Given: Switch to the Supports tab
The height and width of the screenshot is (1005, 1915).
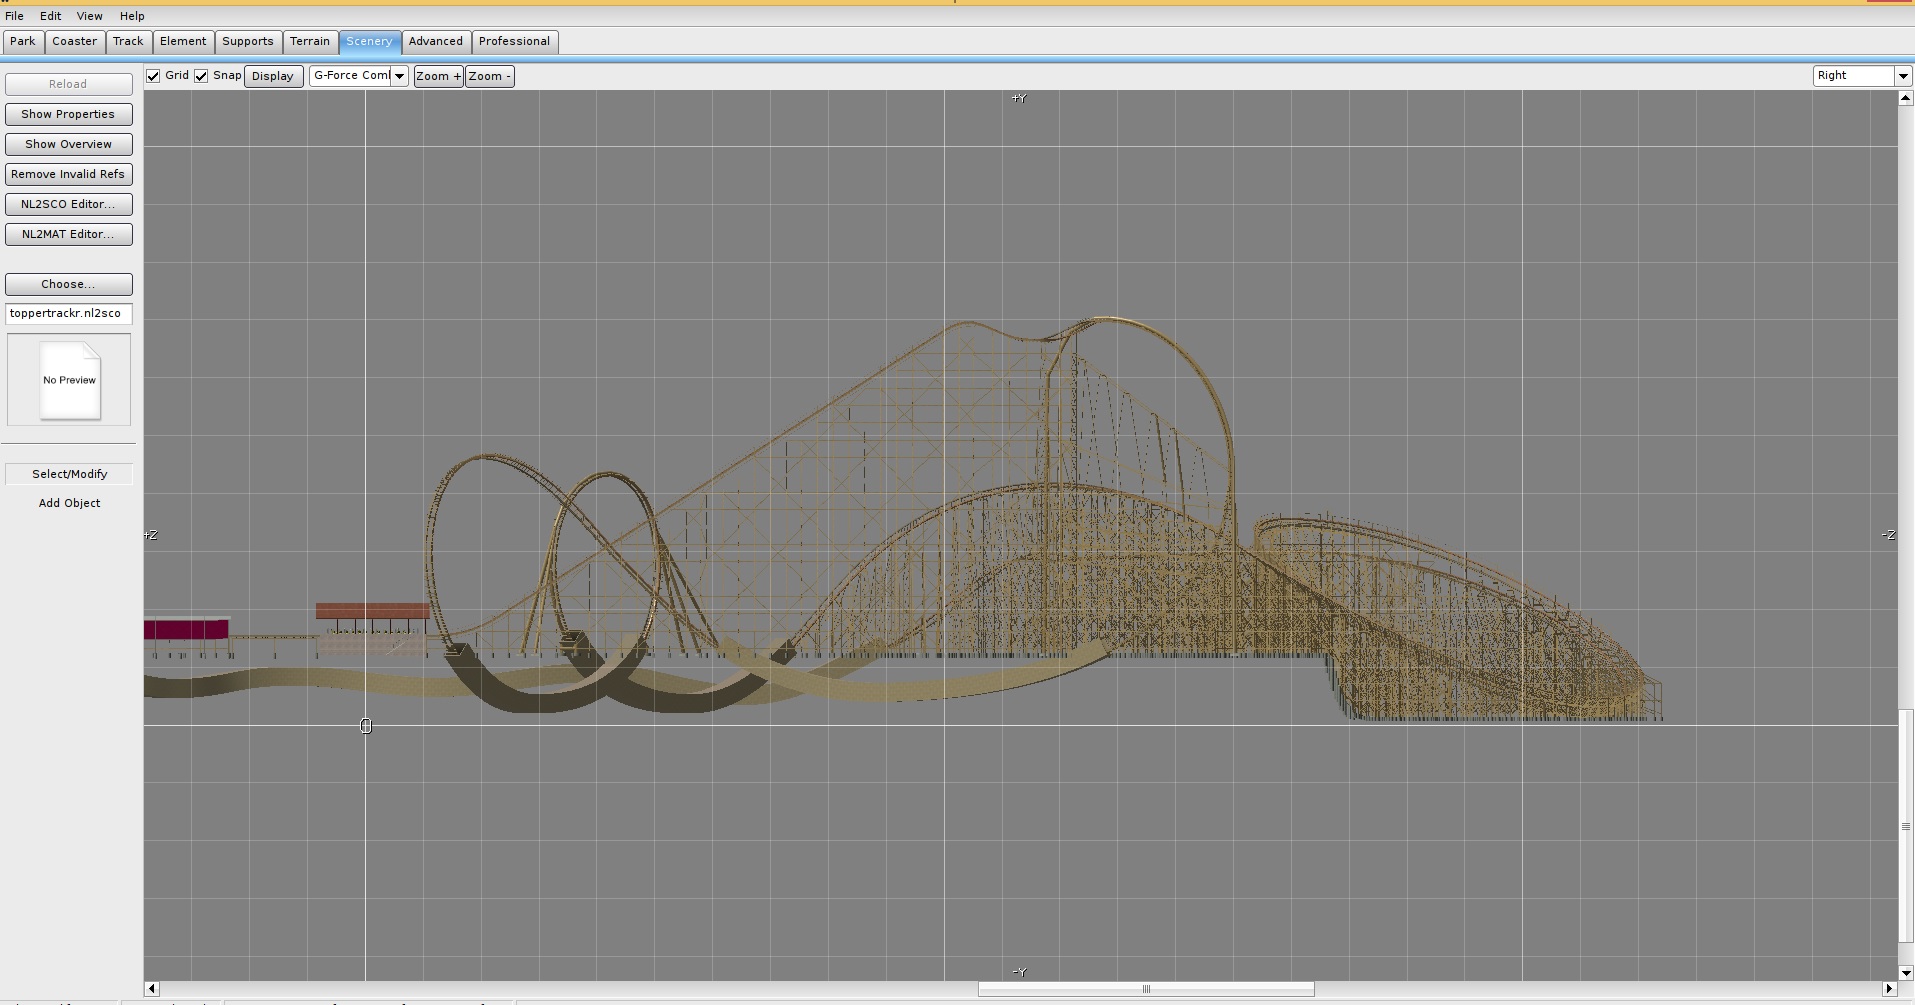Looking at the screenshot, I should tap(247, 42).
